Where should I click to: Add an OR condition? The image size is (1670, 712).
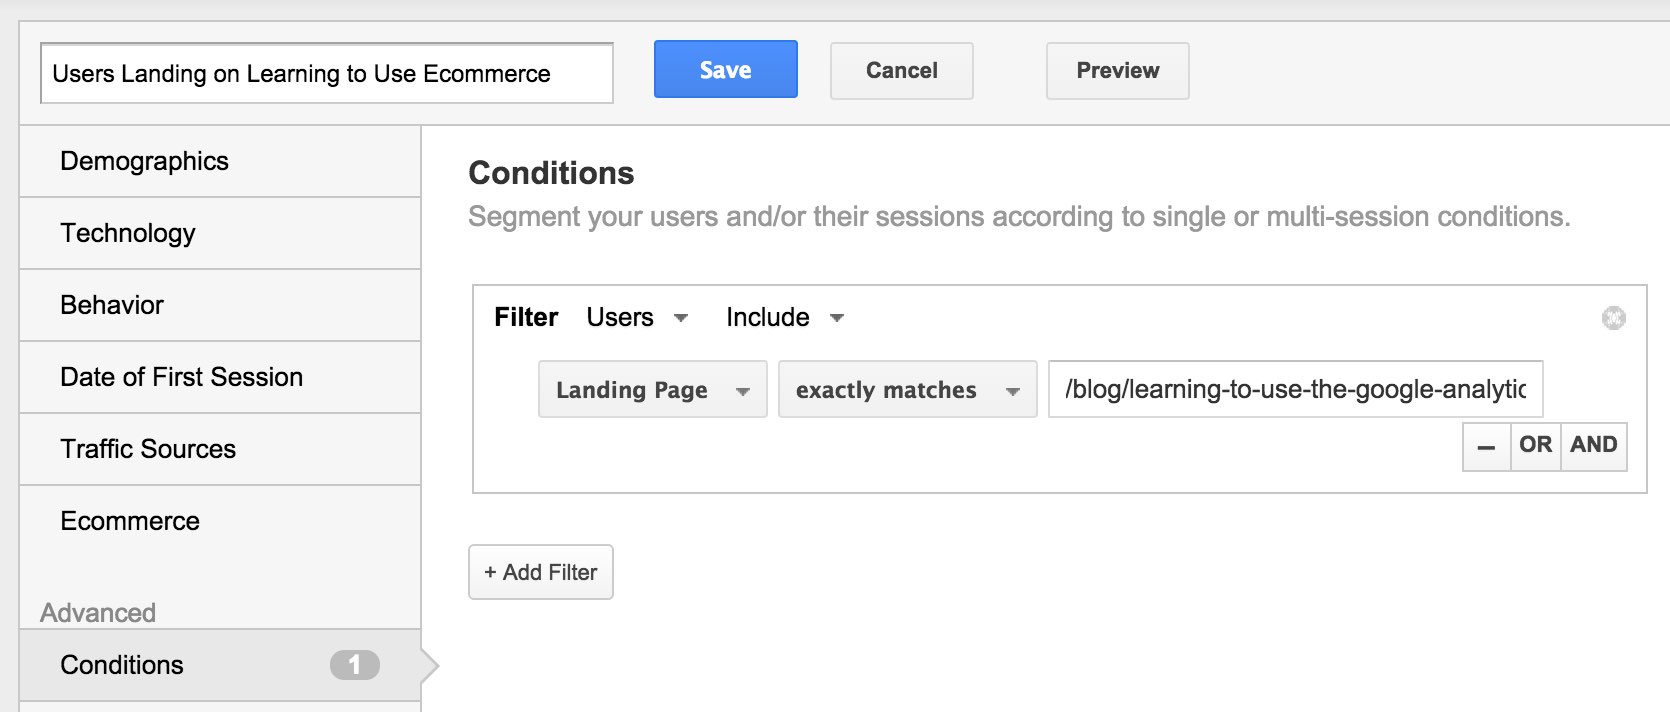coord(1535,446)
